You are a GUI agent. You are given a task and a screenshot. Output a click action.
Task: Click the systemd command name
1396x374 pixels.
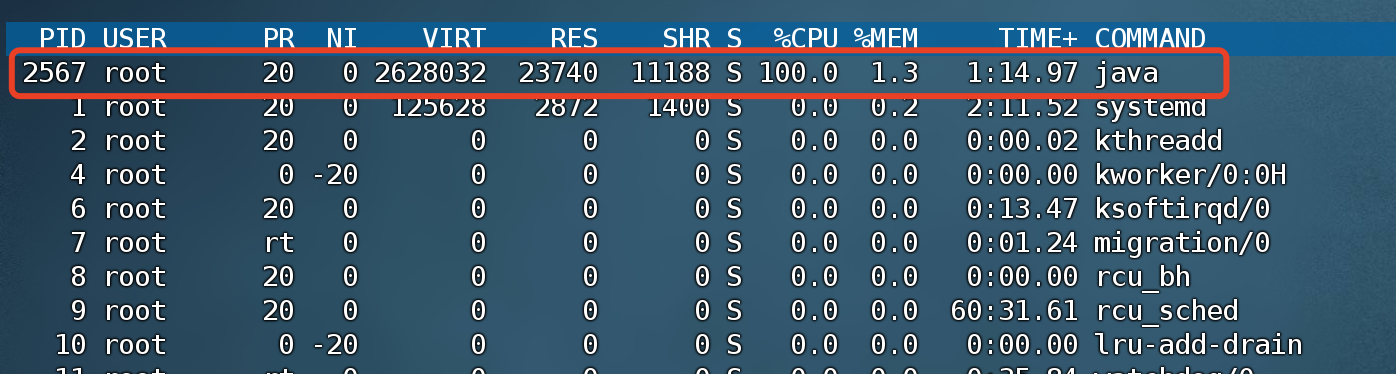pos(1150,107)
